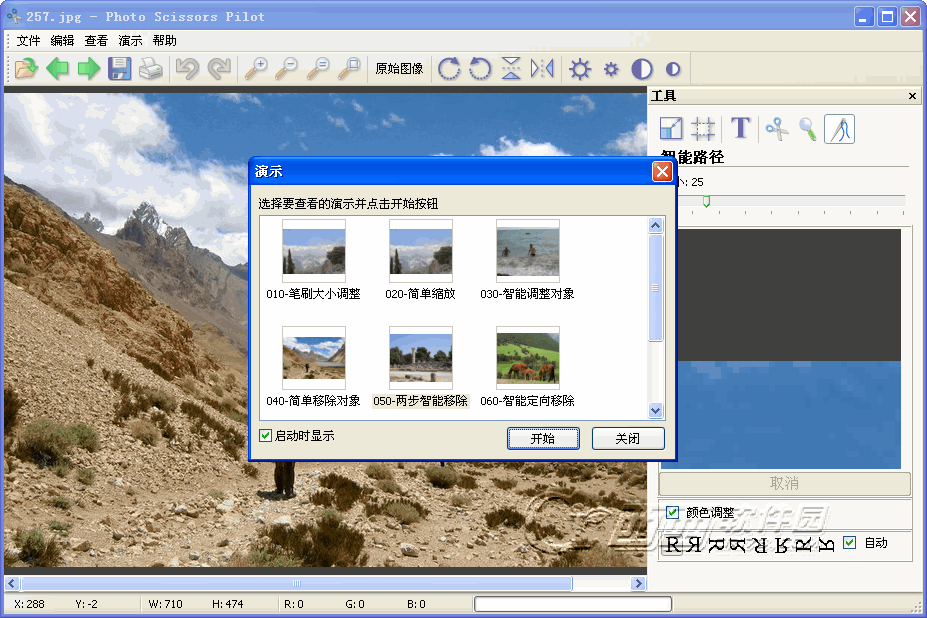Zoom in with the plus magnifier

[x=256, y=69]
